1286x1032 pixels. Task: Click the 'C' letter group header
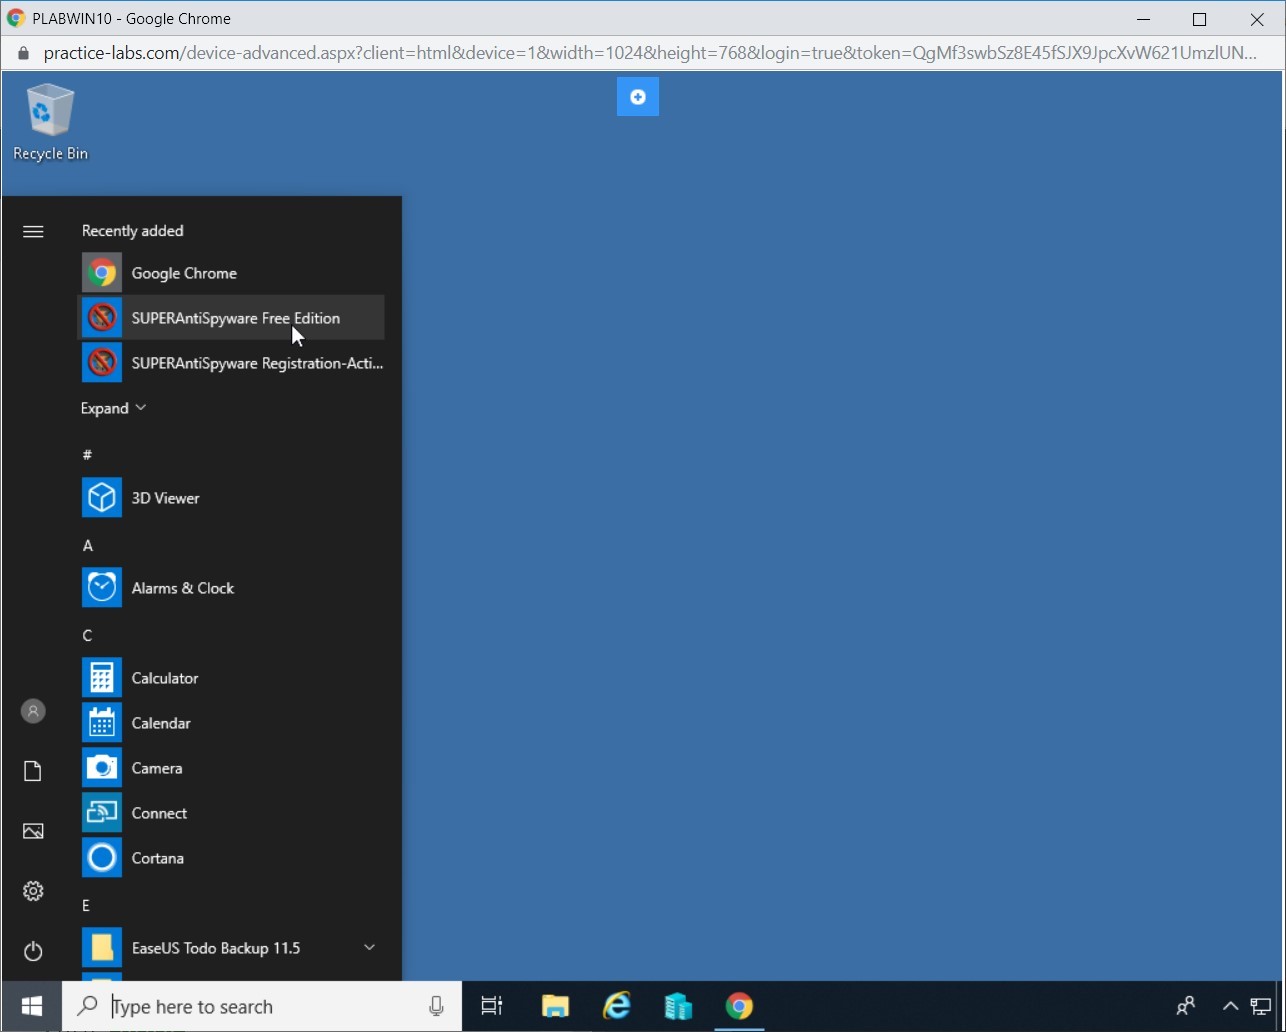pyautogui.click(x=87, y=635)
